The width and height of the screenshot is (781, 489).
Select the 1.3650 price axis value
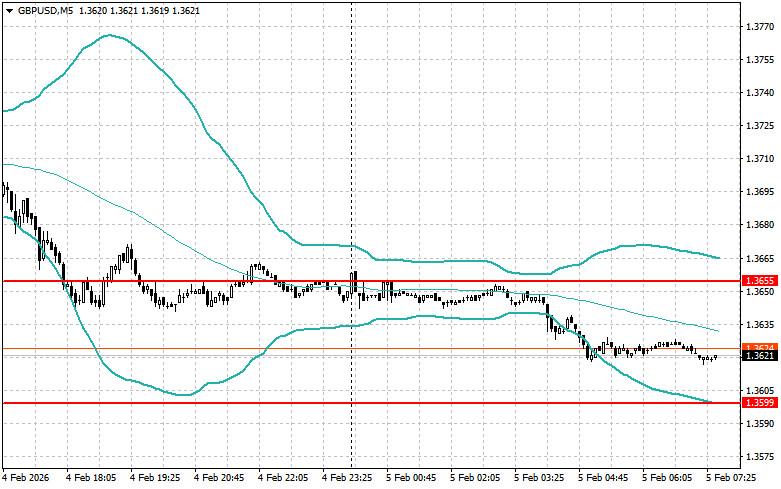760,291
